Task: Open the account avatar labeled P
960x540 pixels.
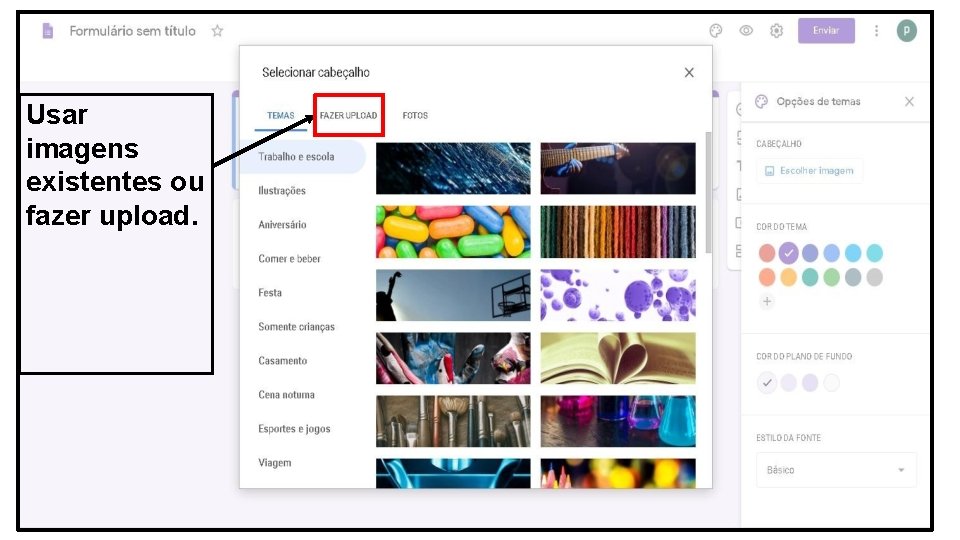Action: click(906, 31)
